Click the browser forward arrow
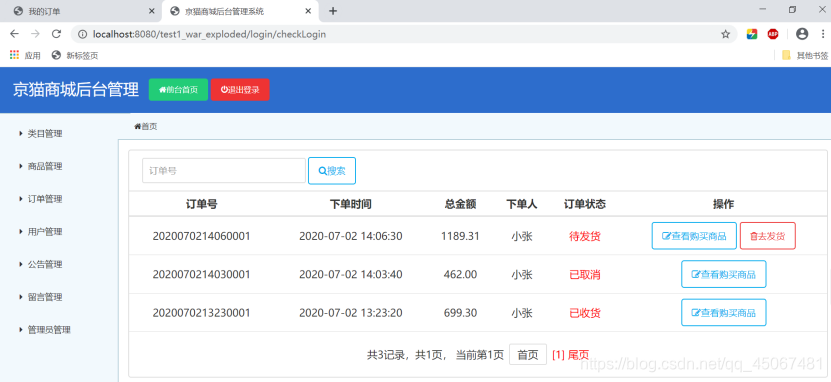This screenshot has height=382, width=831. (35, 34)
